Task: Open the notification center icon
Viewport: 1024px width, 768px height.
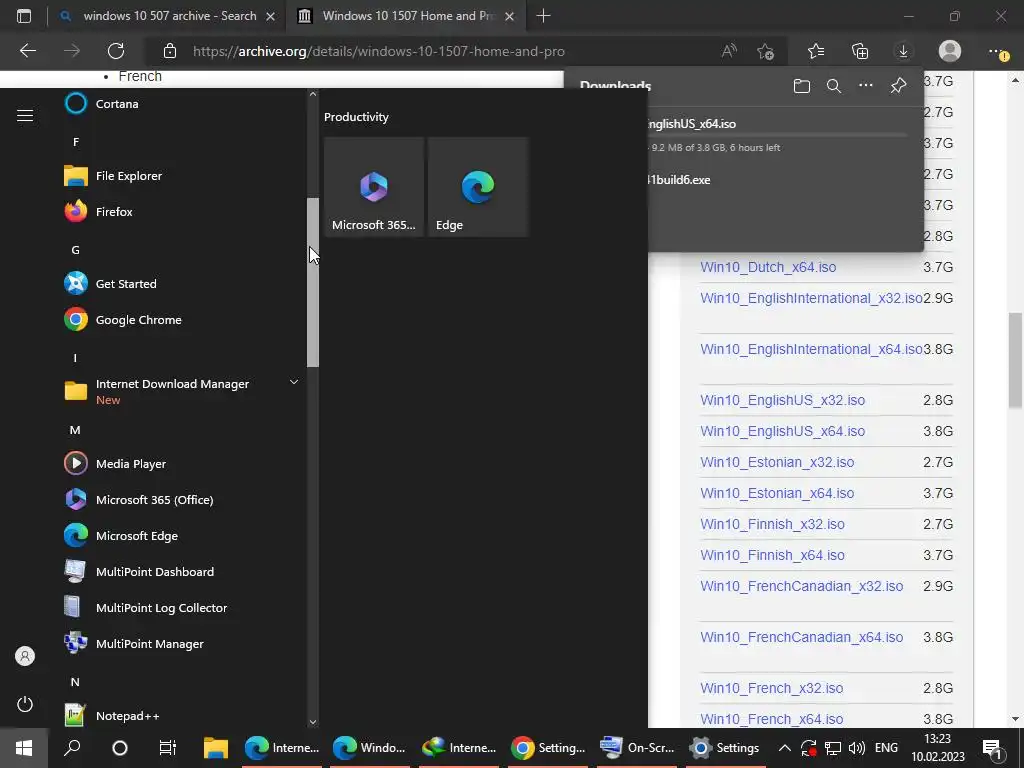Action: (992, 748)
